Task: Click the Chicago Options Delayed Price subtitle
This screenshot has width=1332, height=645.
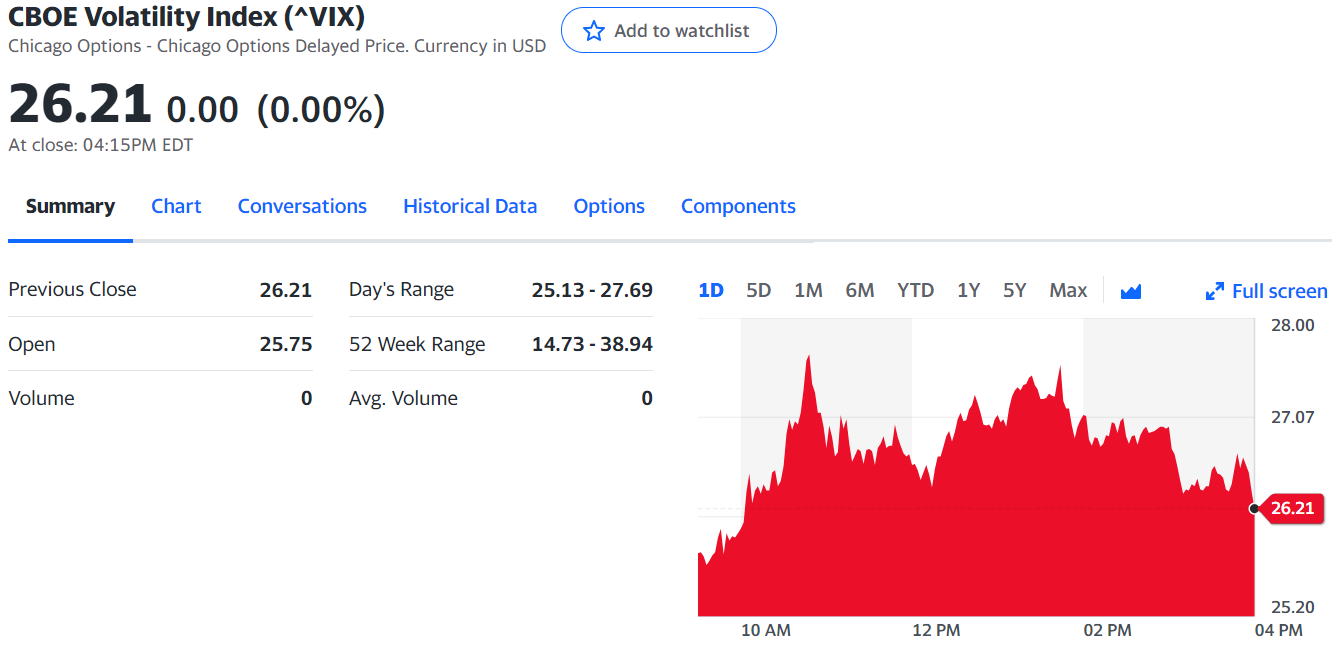Action: click(x=277, y=46)
